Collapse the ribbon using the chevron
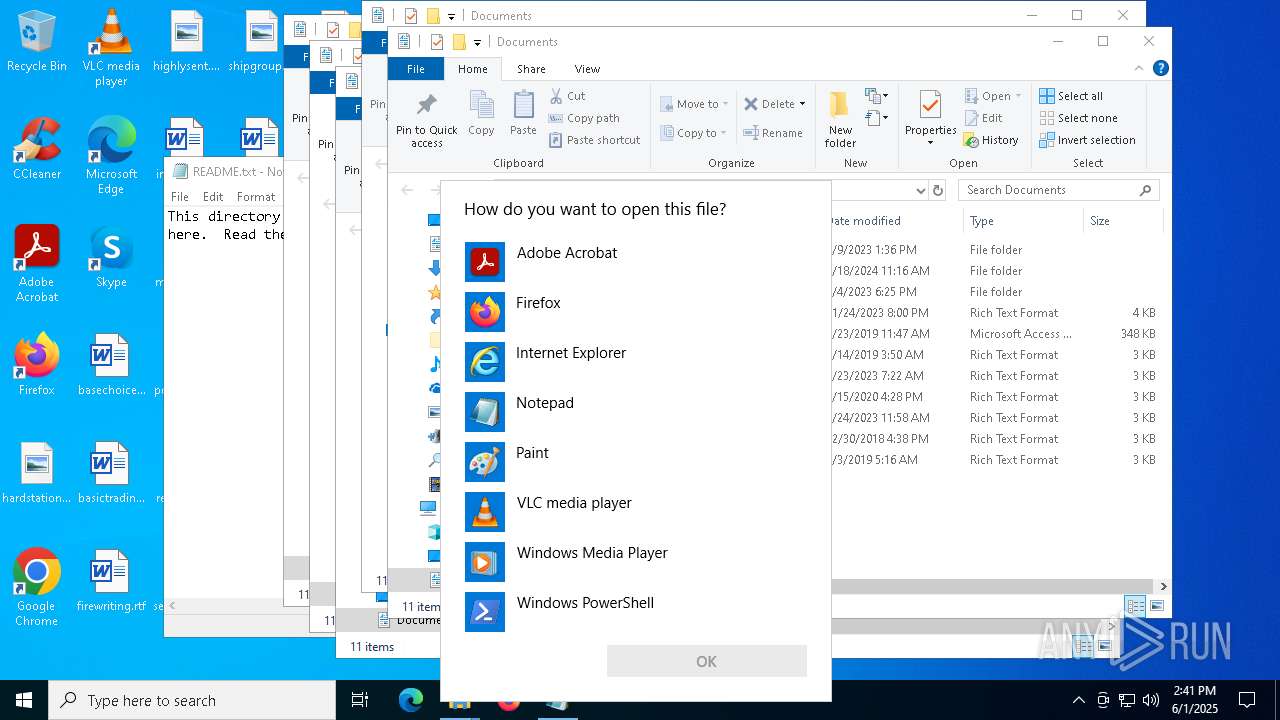Image resolution: width=1280 pixels, height=720 pixels. point(1139,68)
